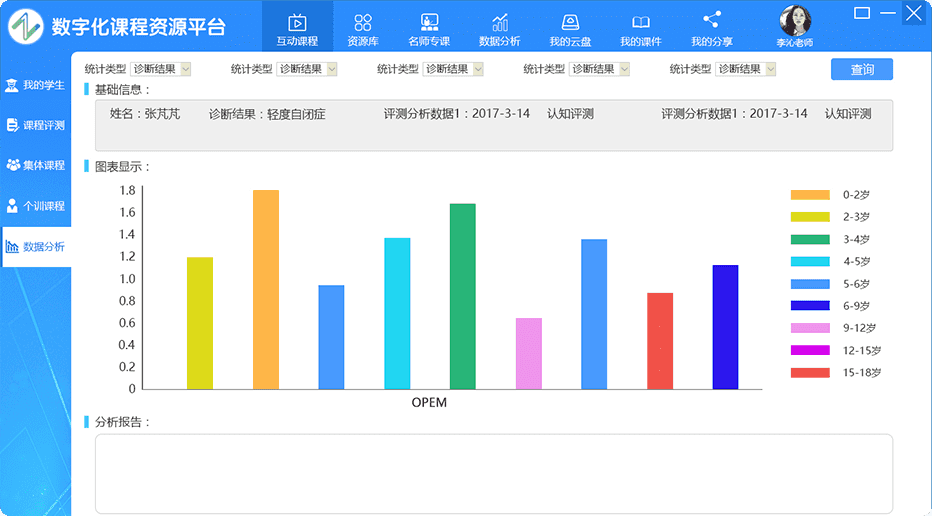Screen dimensions: 932x516
Task: Click the teacher avatar 李沁老师
Action: pyautogui.click(x=795, y=21)
